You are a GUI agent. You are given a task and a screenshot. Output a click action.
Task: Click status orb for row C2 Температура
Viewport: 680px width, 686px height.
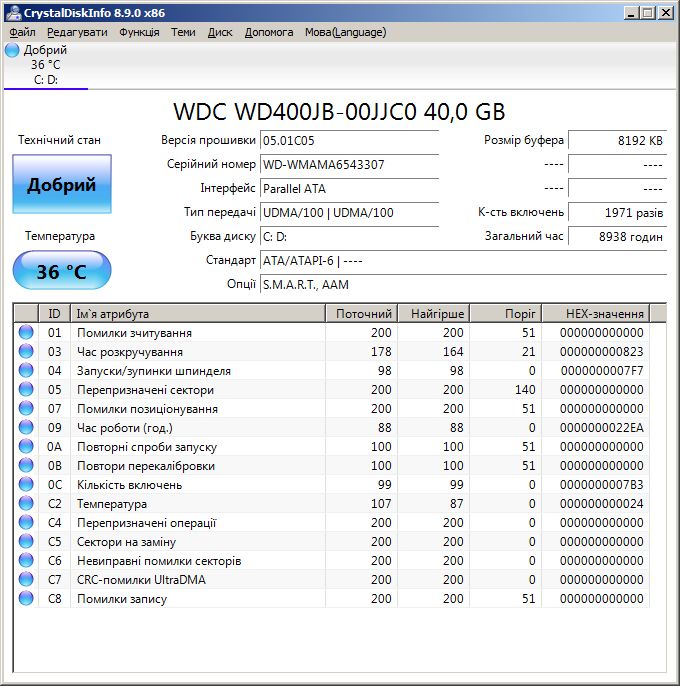pyautogui.click(x=26, y=504)
